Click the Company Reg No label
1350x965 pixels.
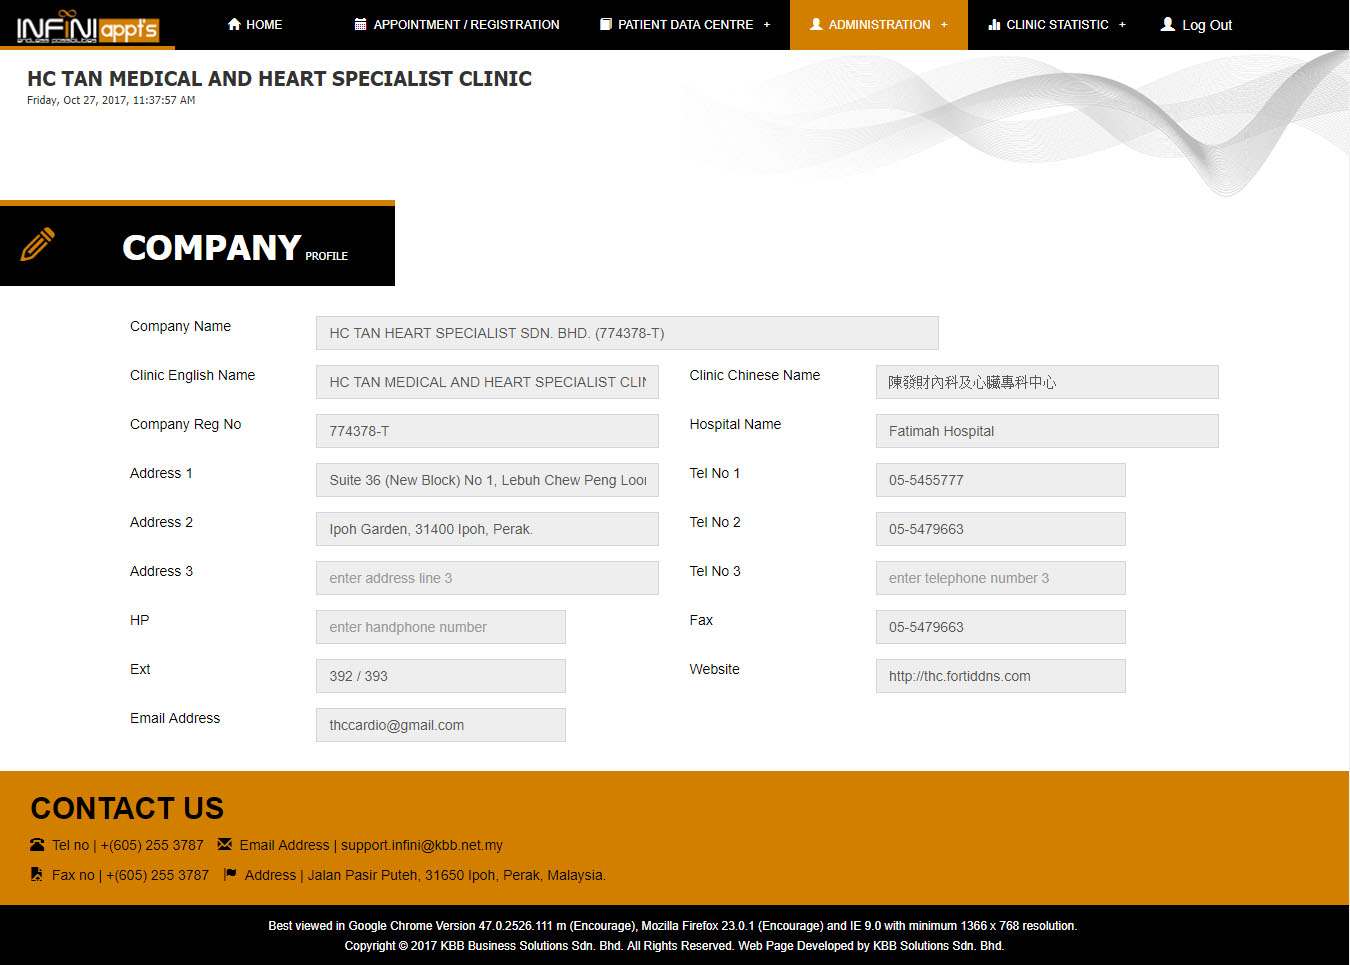185,424
